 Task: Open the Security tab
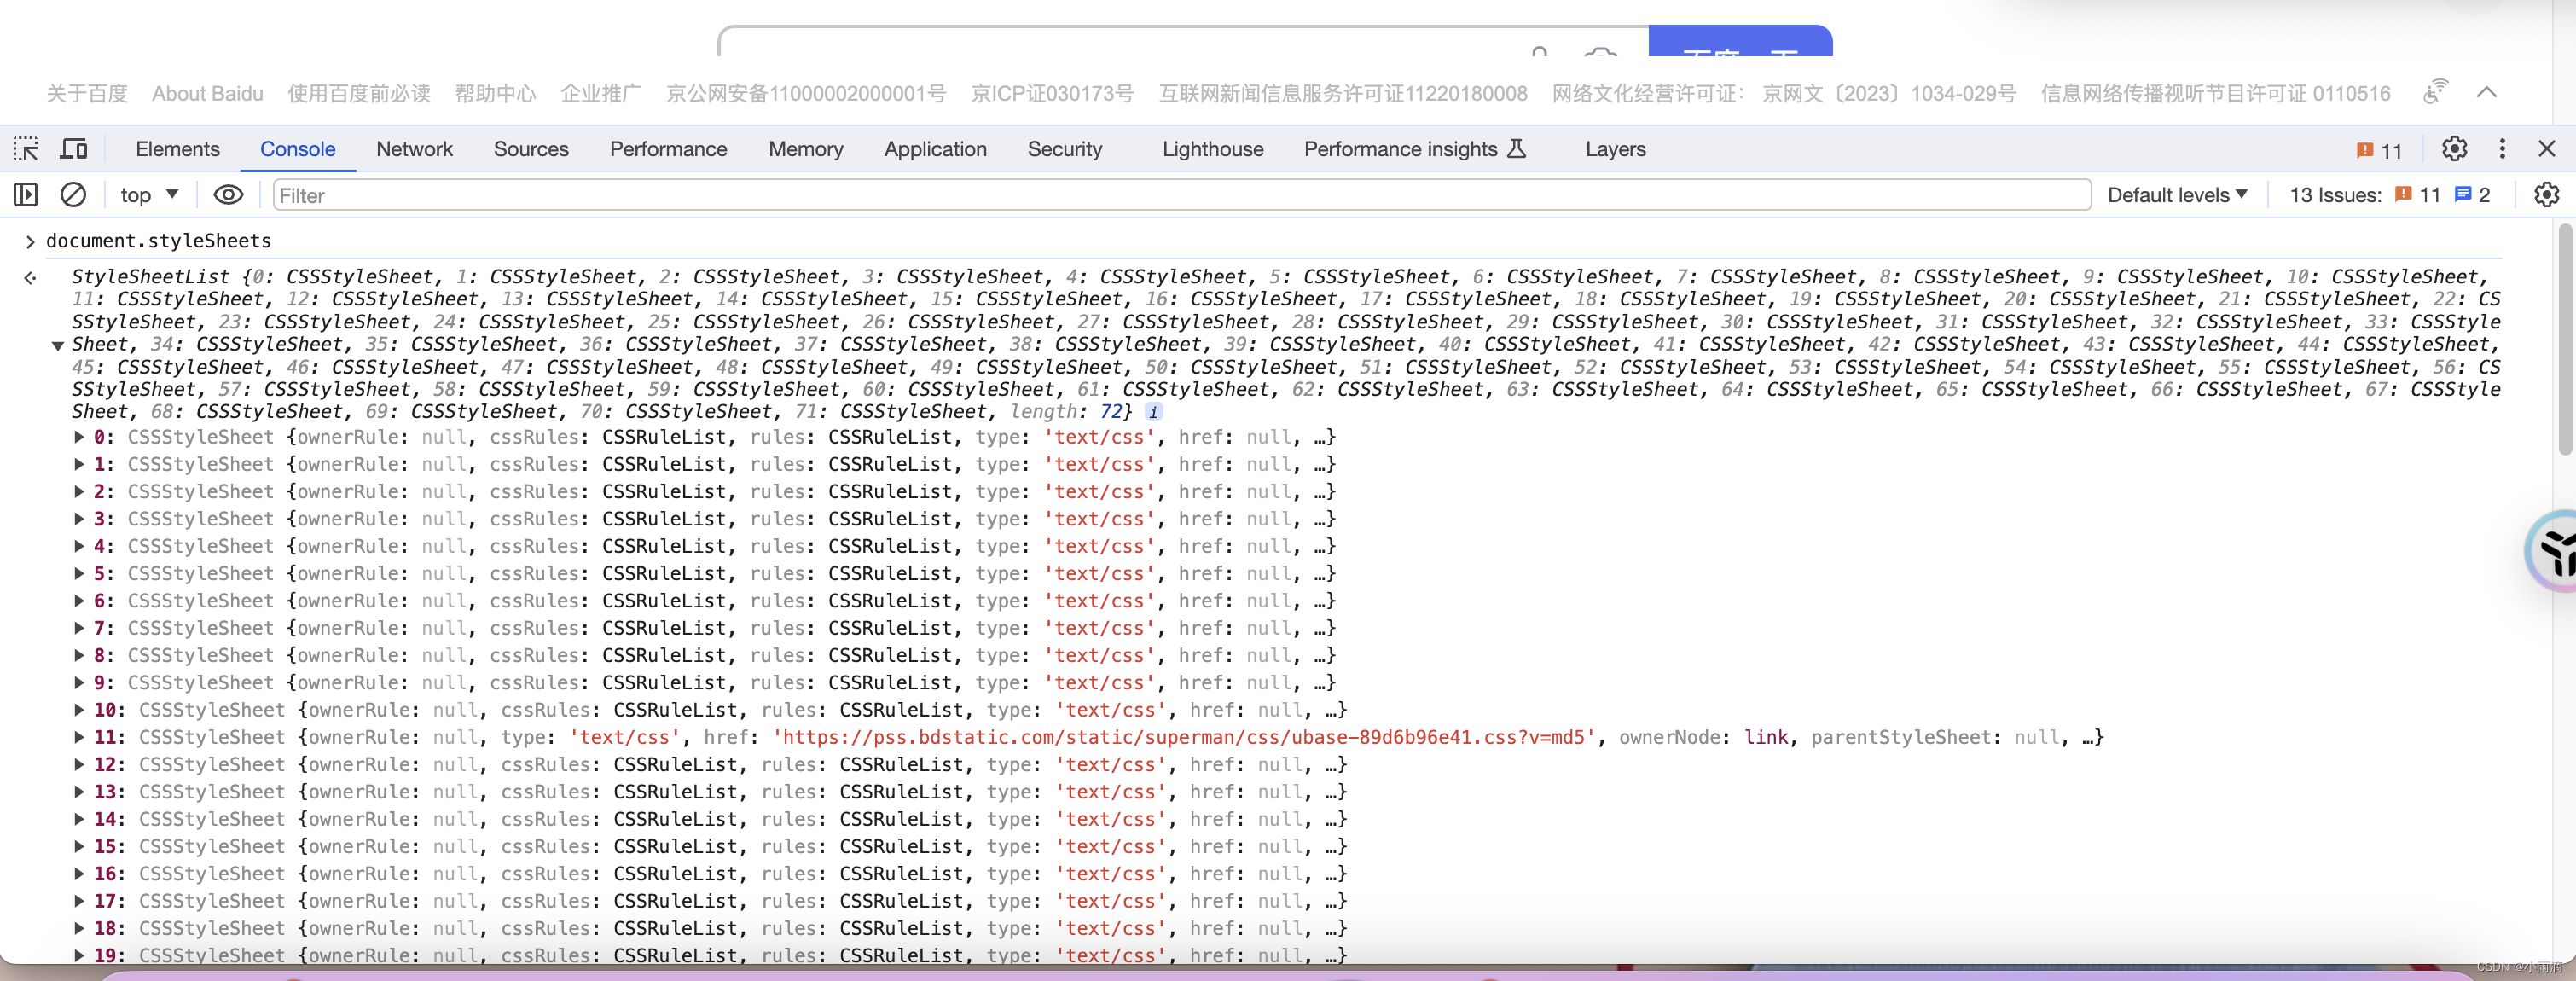click(x=1065, y=149)
